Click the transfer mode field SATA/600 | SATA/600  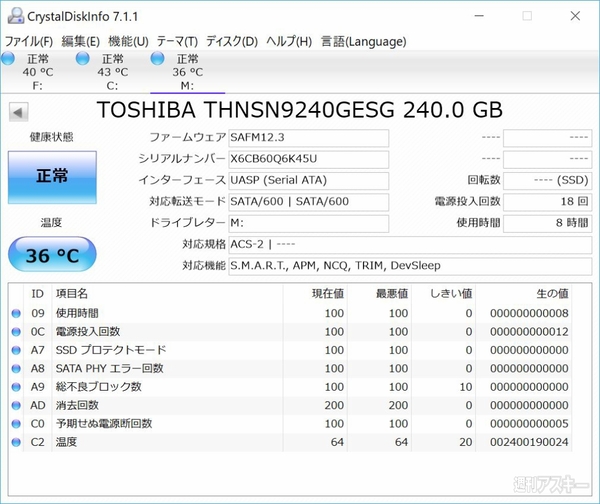tap(309, 202)
